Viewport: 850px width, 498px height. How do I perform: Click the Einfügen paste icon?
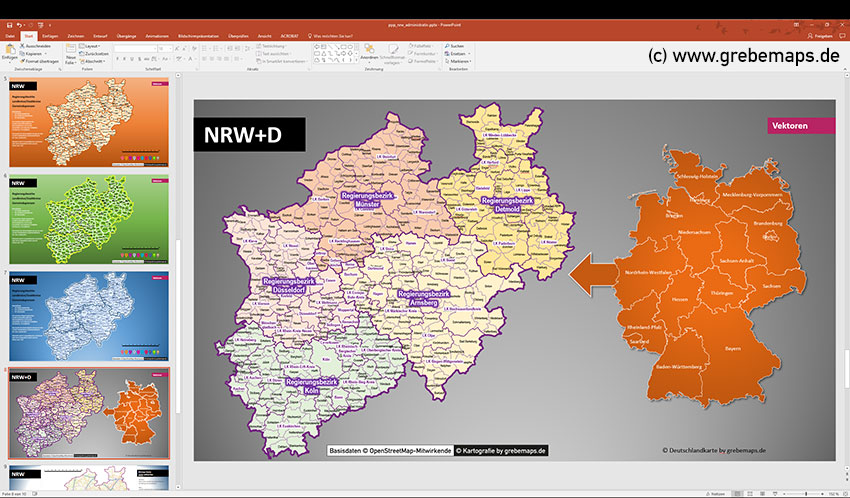click(9, 52)
